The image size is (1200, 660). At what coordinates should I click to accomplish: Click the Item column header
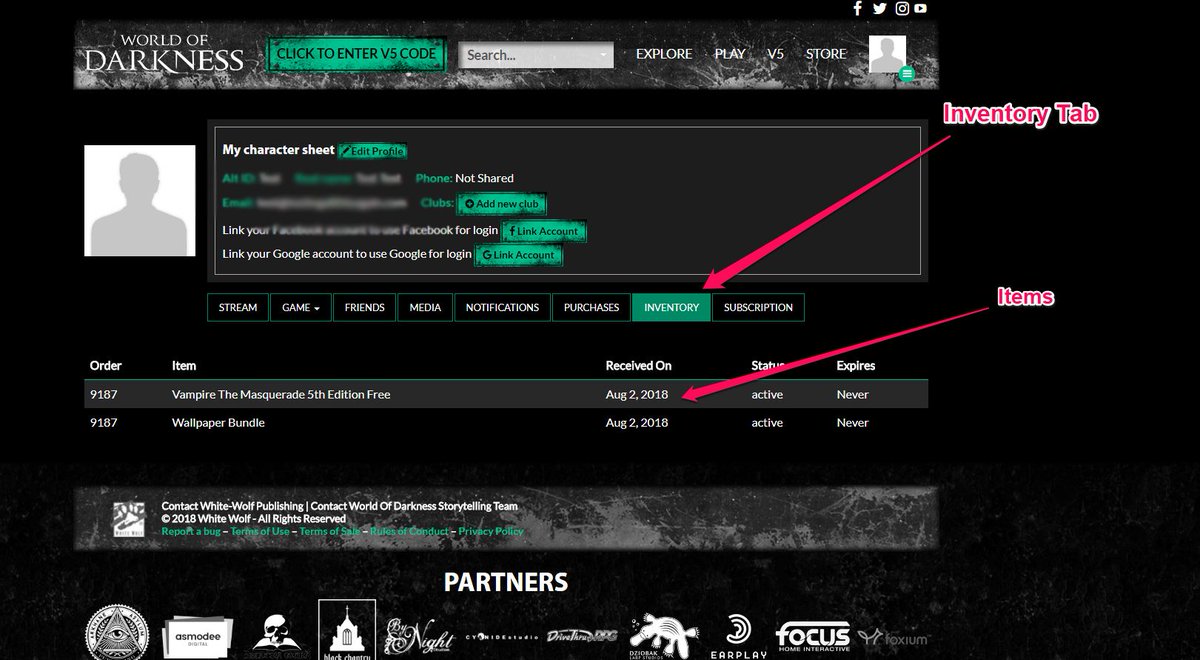pyautogui.click(x=184, y=366)
